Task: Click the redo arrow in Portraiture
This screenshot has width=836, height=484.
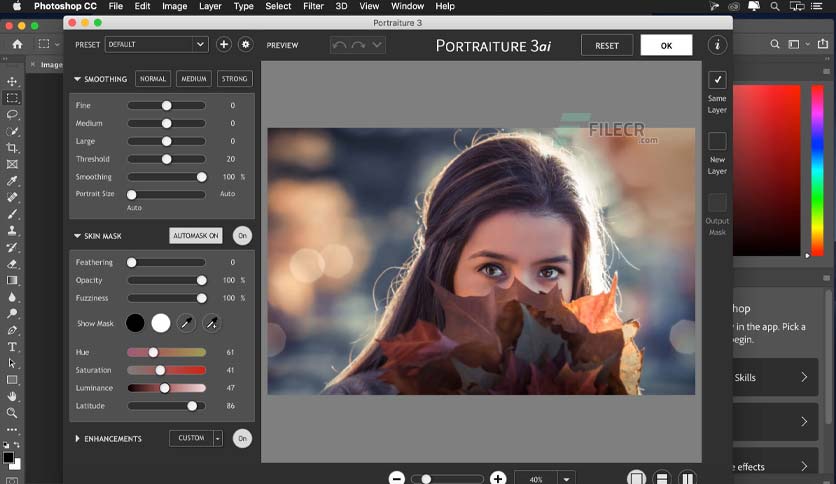Action: pos(358,45)
